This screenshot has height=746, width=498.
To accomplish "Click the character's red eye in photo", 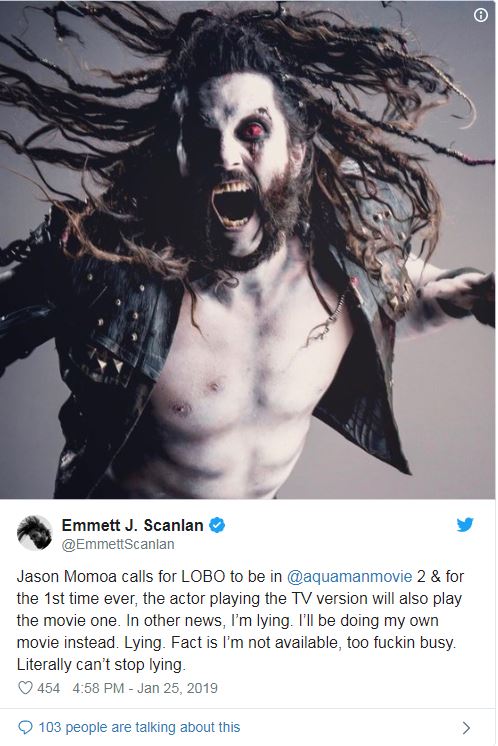I will pos(254,130).
